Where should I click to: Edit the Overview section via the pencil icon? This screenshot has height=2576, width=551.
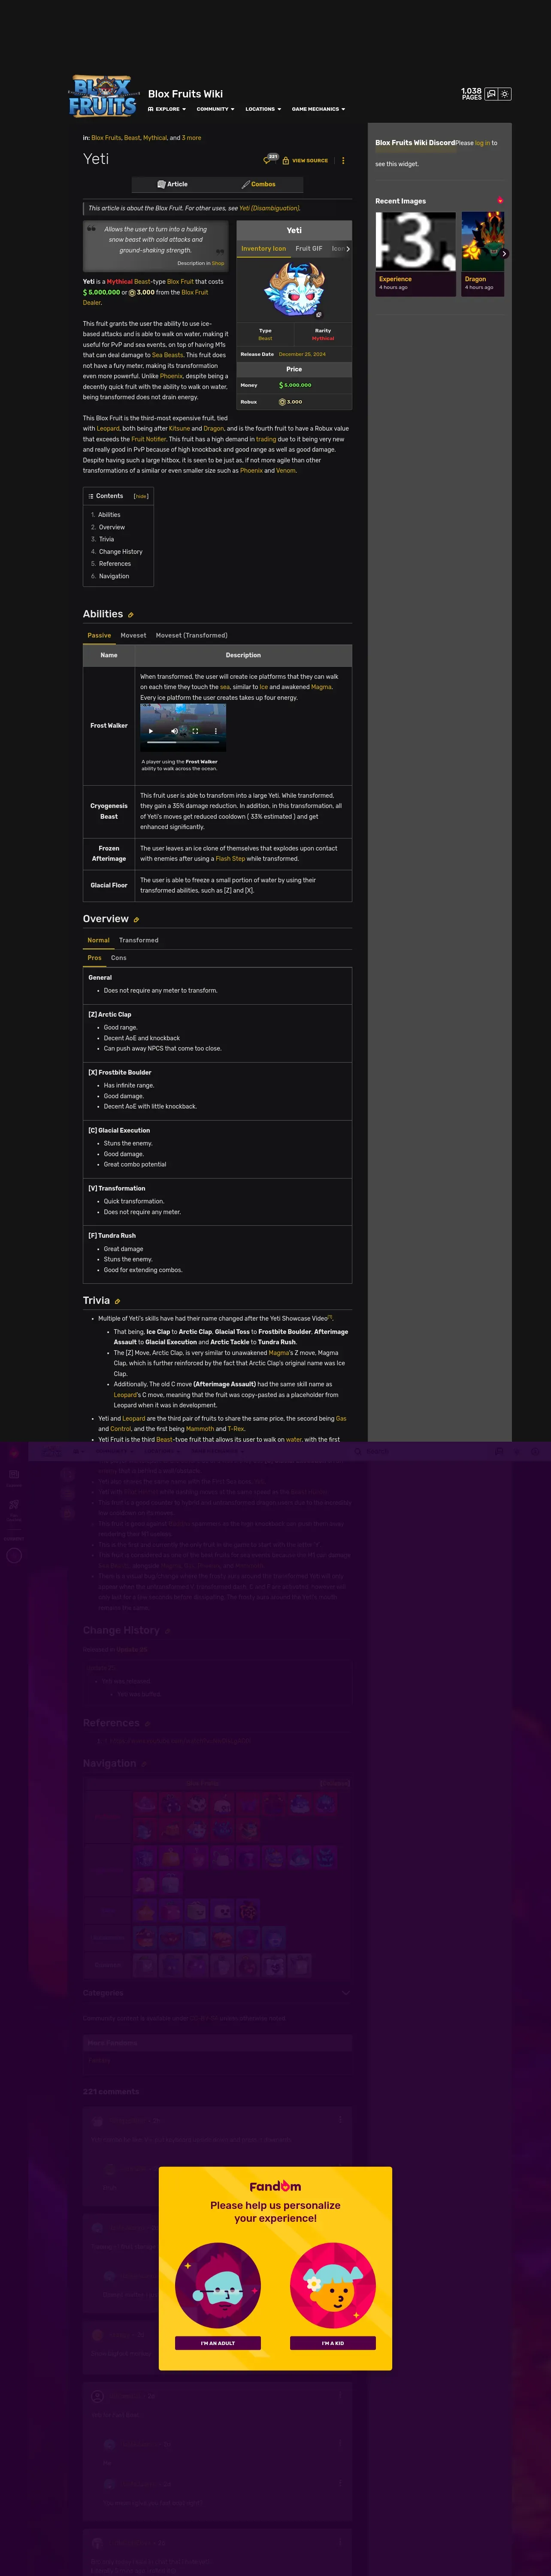point(136,920)
